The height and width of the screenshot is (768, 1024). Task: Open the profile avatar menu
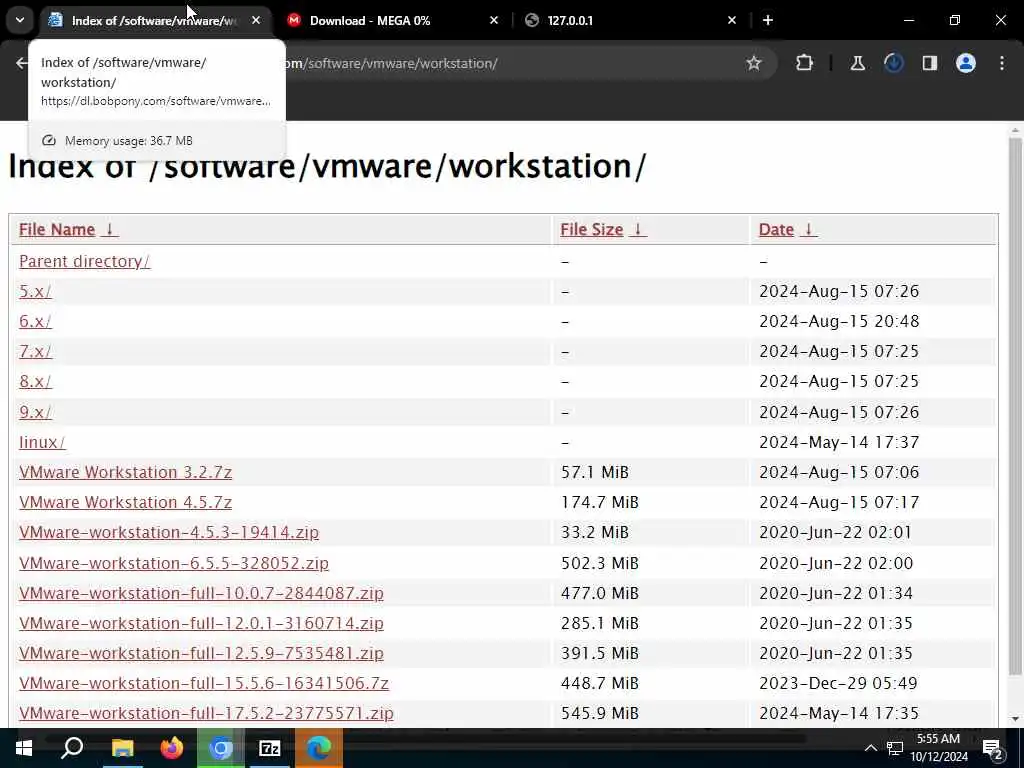click(965, 63)
